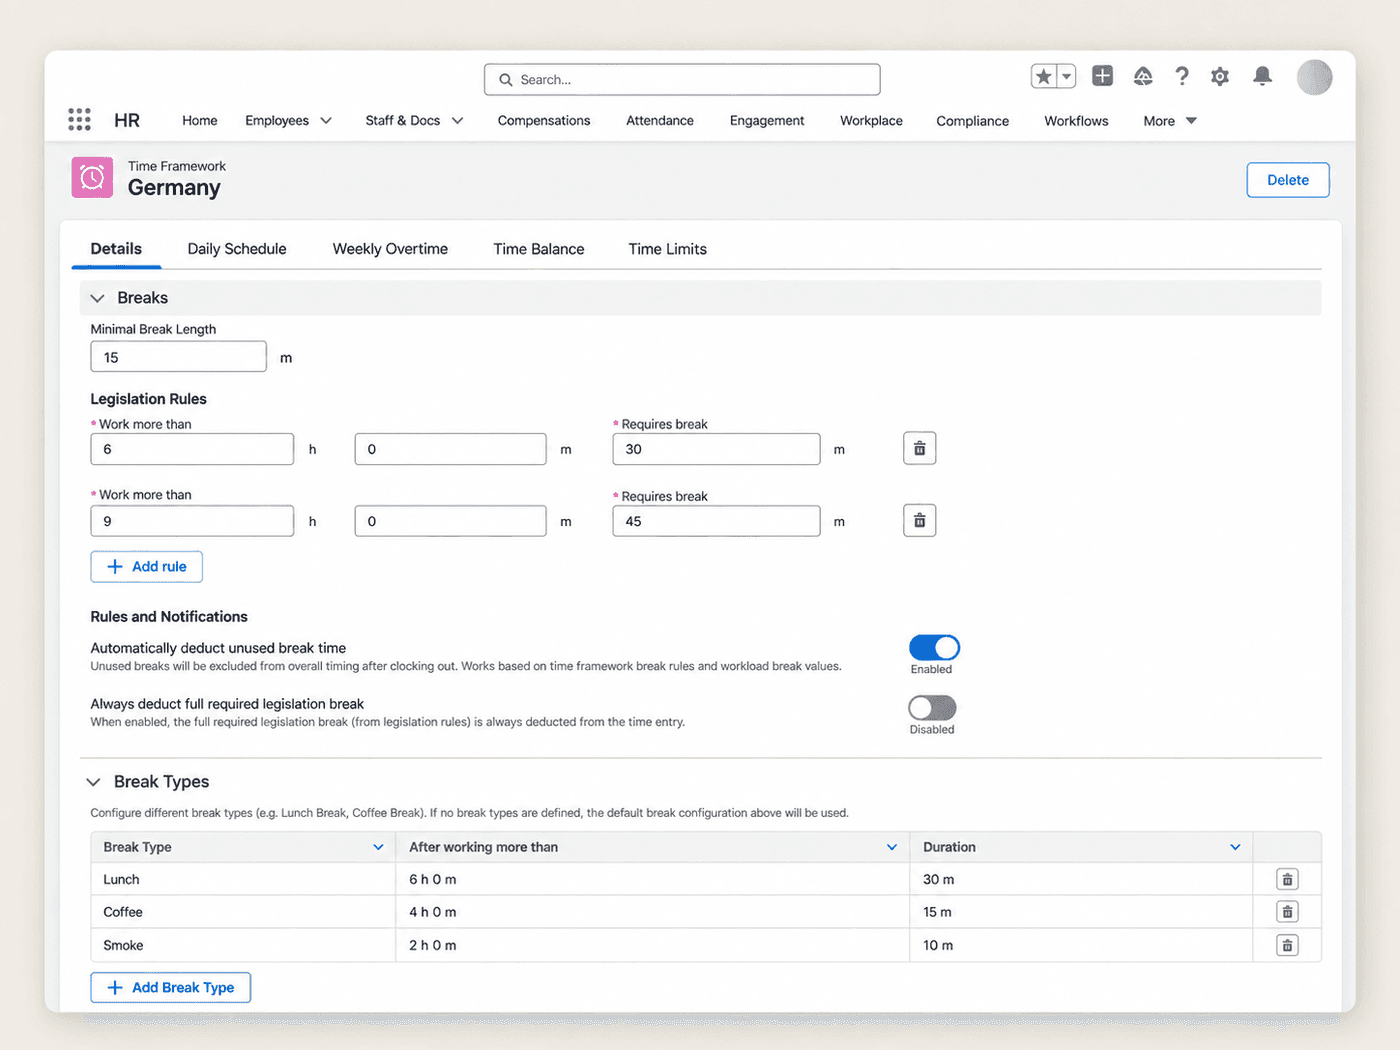Open Duration column menu chevron
The width and height of the screenshot is (1400, 1050).
[x=1235, y=847]
